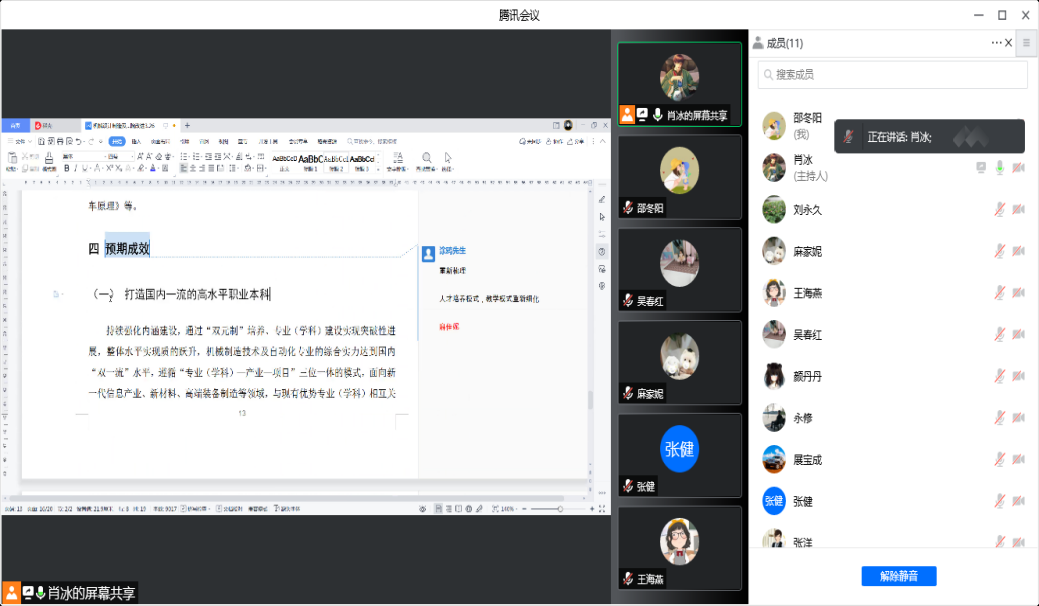Select 麻家妮 video tile
The height and width of the screenshot is (606, 1039).
tap(679, 363)
